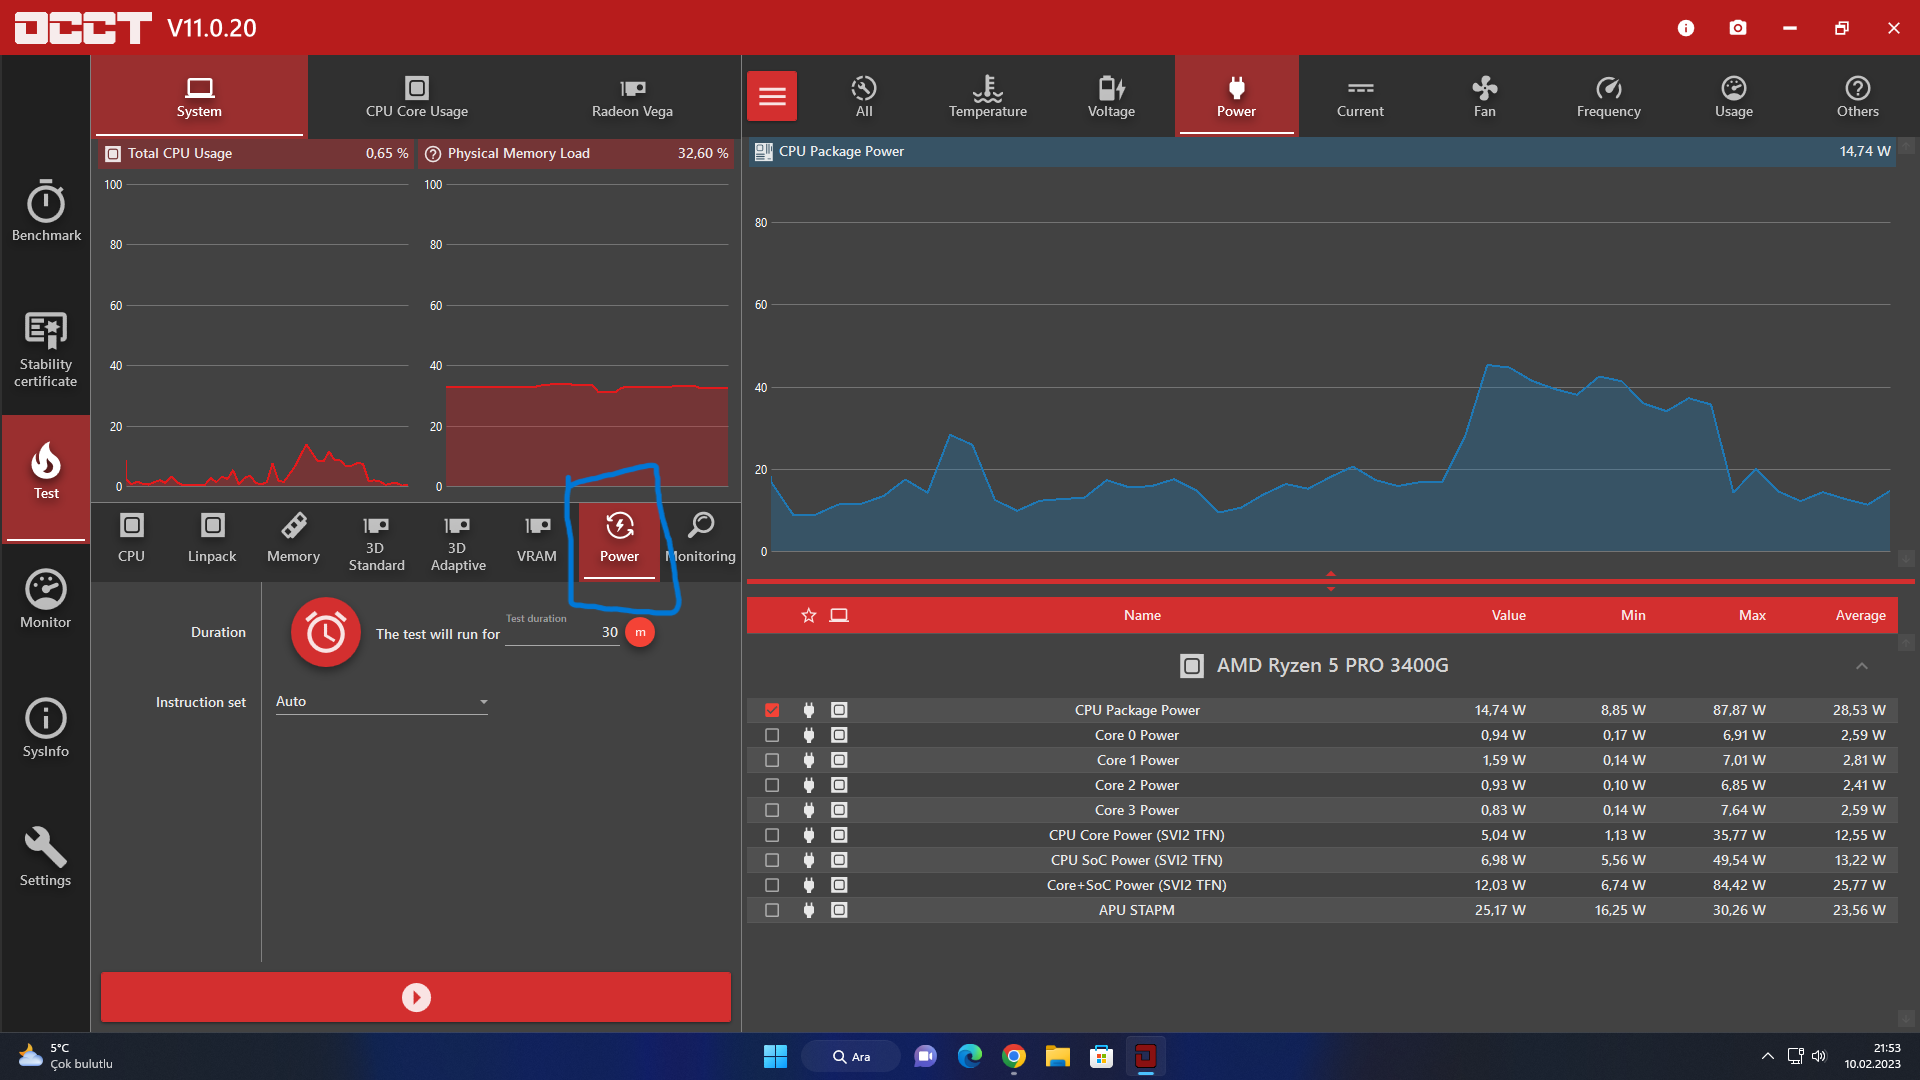Uncheck the CPU Package Power checkbox

772,710
